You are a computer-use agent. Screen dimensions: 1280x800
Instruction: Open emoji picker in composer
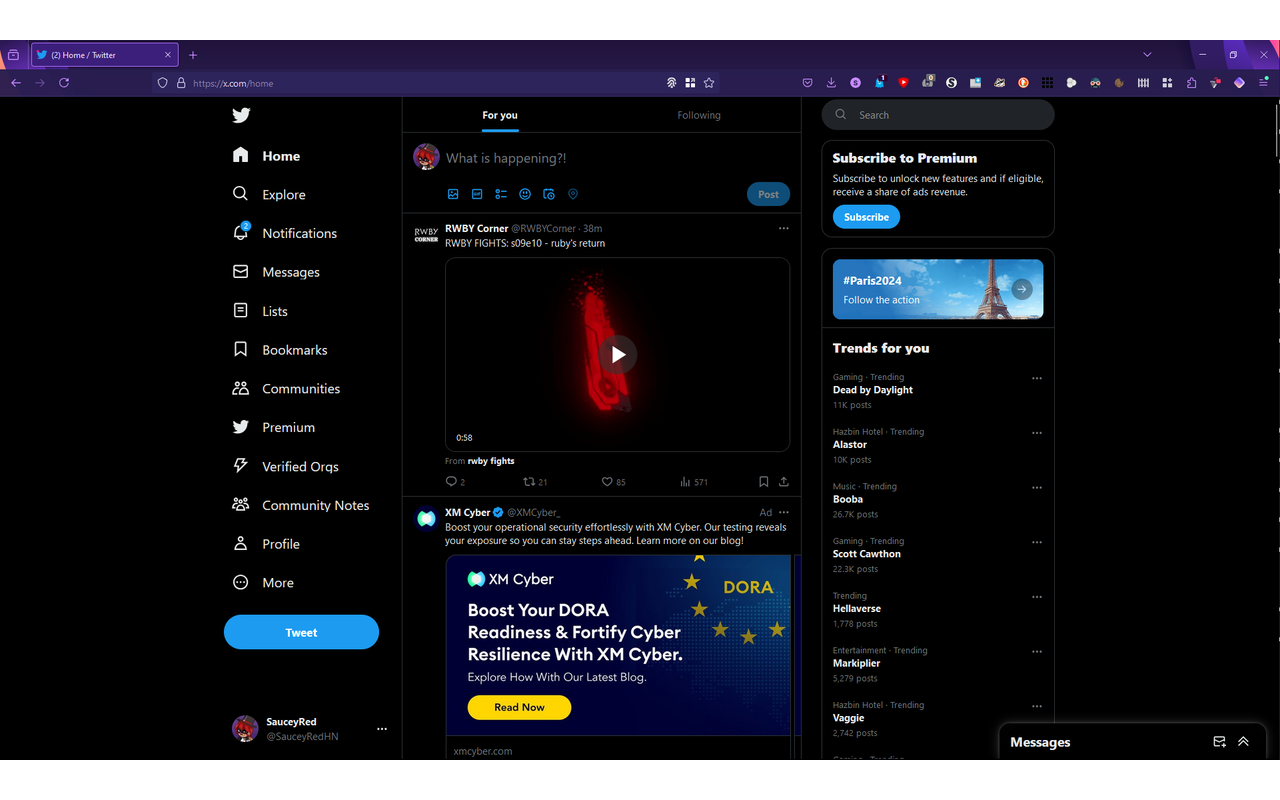pyautogui.click(x=525, y=194)
